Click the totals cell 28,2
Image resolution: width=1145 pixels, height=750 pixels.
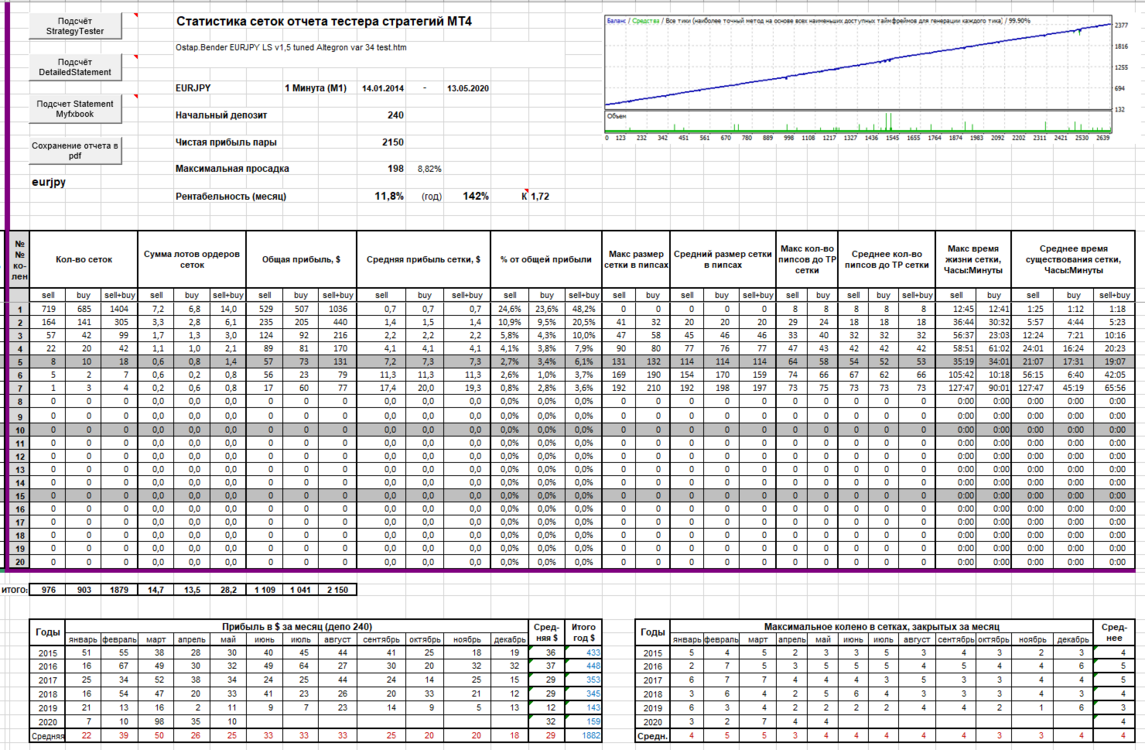228,589
